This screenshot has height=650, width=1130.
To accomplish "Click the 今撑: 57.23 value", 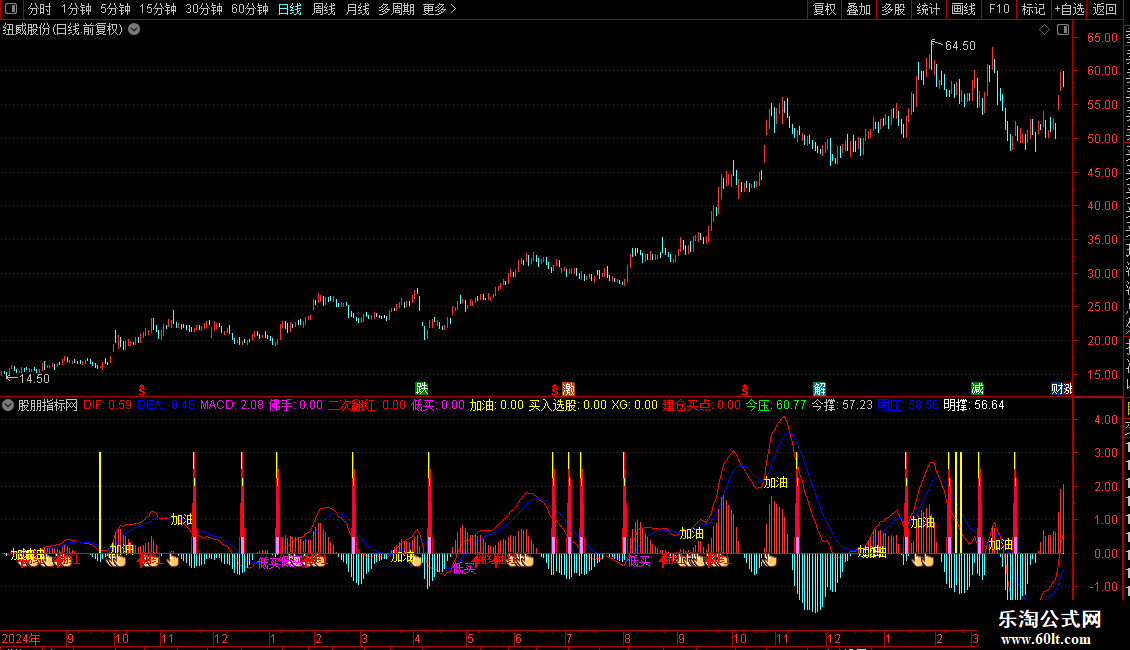I will pos(842,405).
